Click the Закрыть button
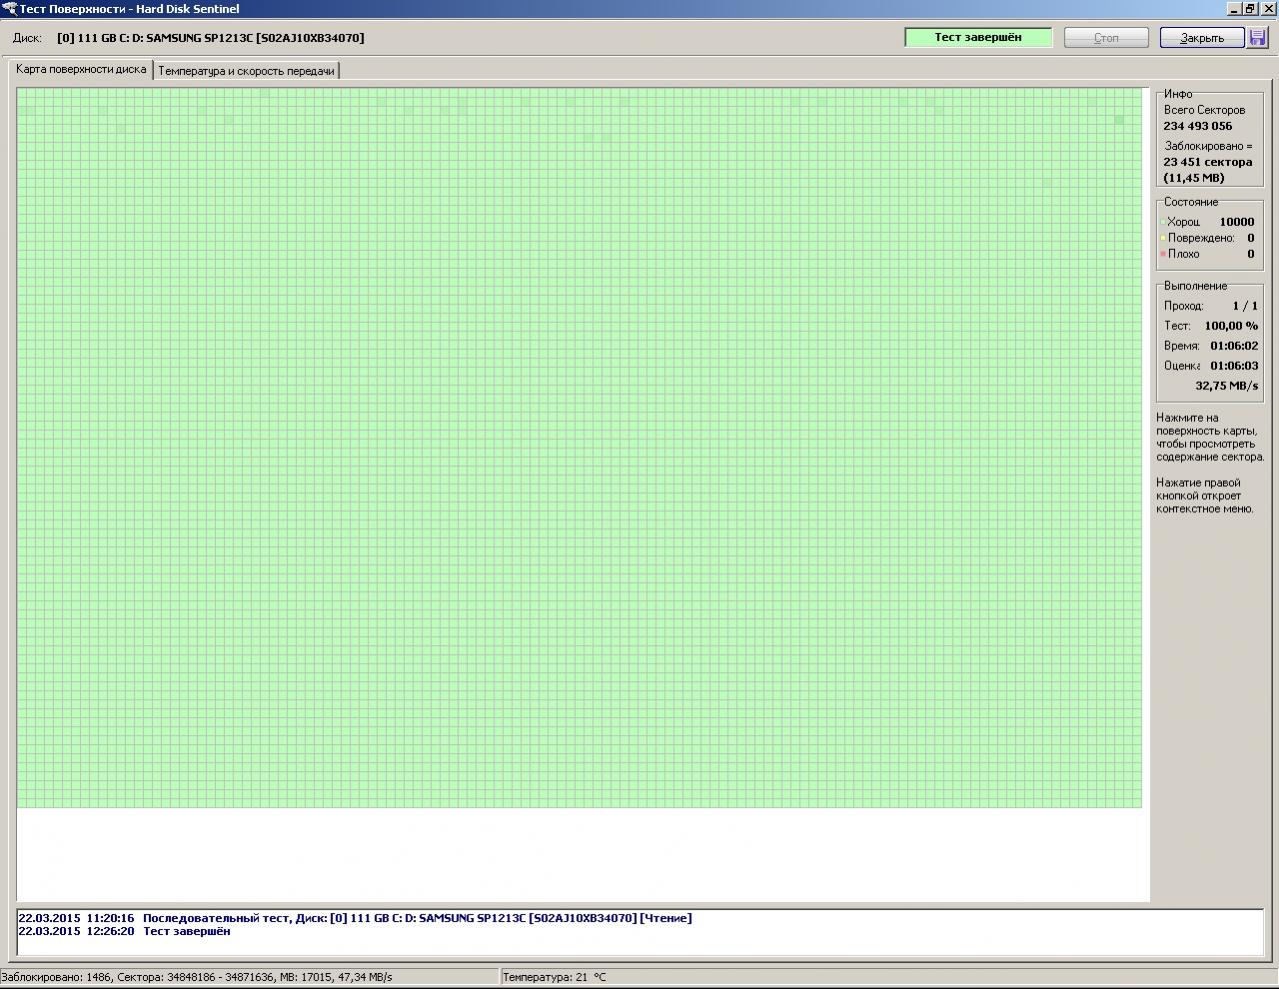Viewport: 1279px width, 989px height. (1202, 38)
